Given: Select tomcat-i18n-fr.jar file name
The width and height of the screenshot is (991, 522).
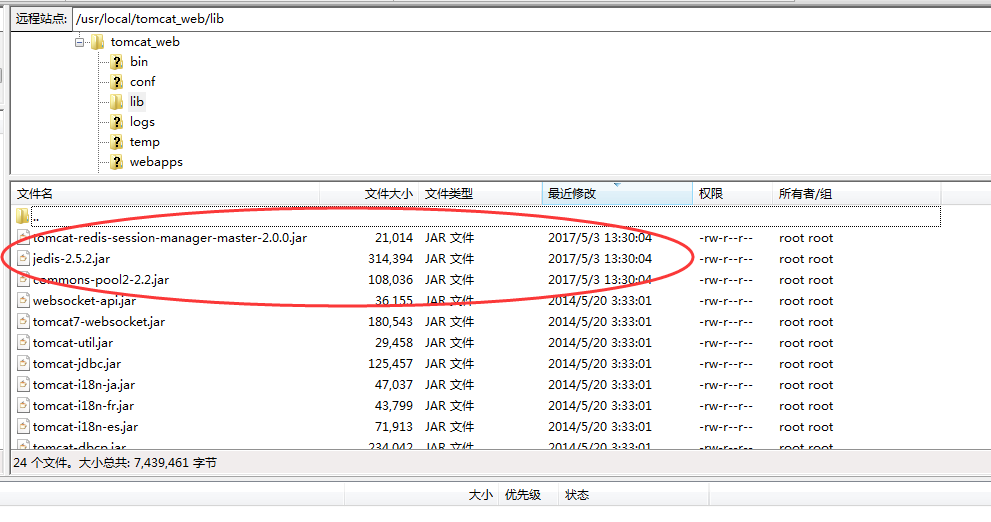Looking at the screenshot, I should pyautogui.click(x=83, y=406).
